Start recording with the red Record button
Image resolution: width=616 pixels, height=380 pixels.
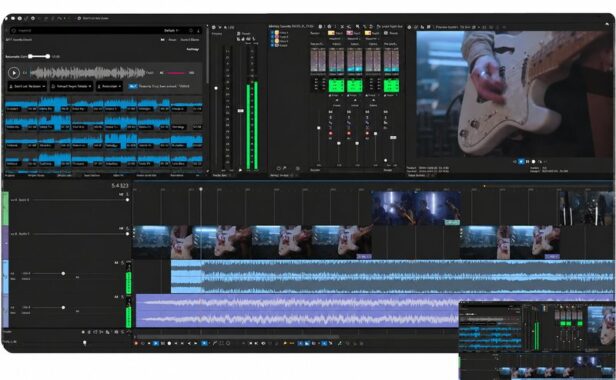[x=136, y=343]
